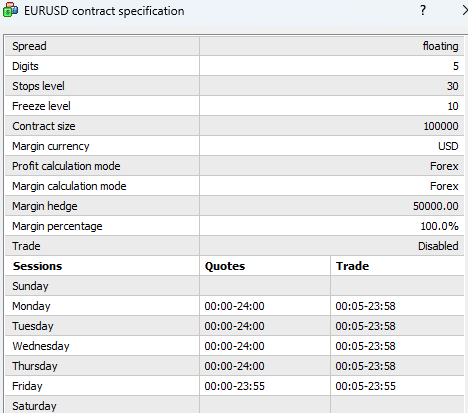Click Friday's Trade time 00:05-23:55
Screen dimensions: 468x413
tap(365, 386)
